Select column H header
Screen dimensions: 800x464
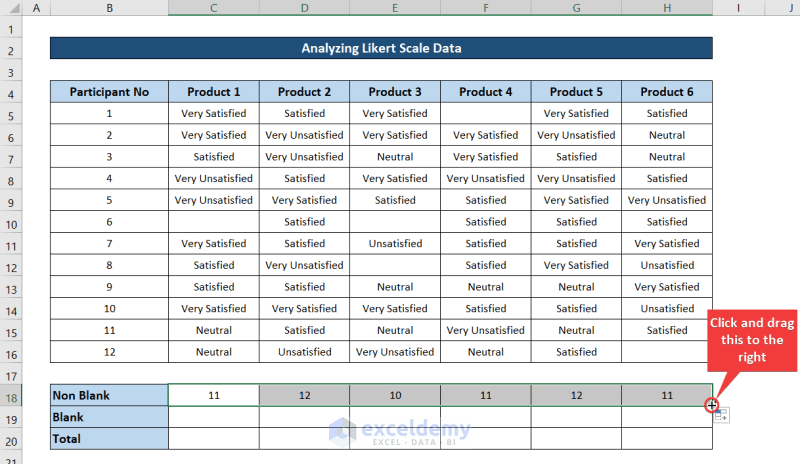(x=667, y=8)
